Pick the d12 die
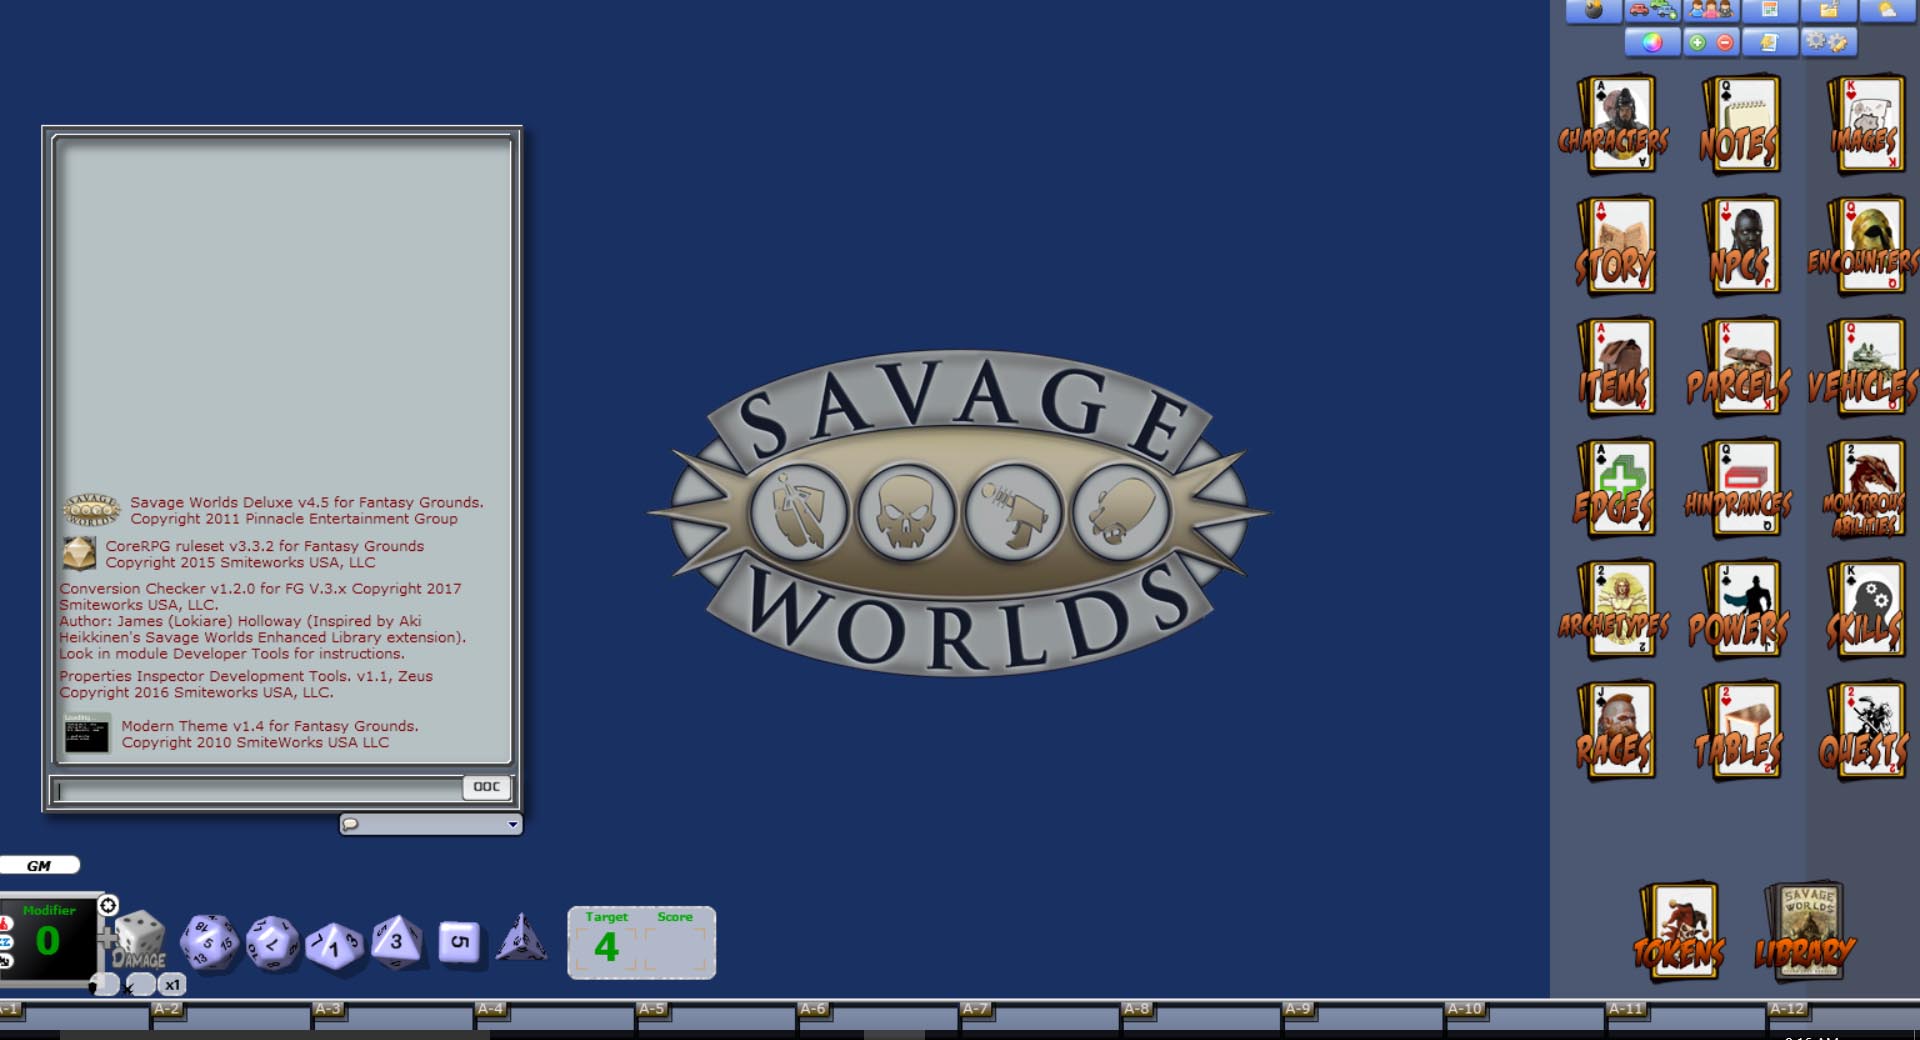This screenshot has height=1040, width=1920. tap(272, 943)
